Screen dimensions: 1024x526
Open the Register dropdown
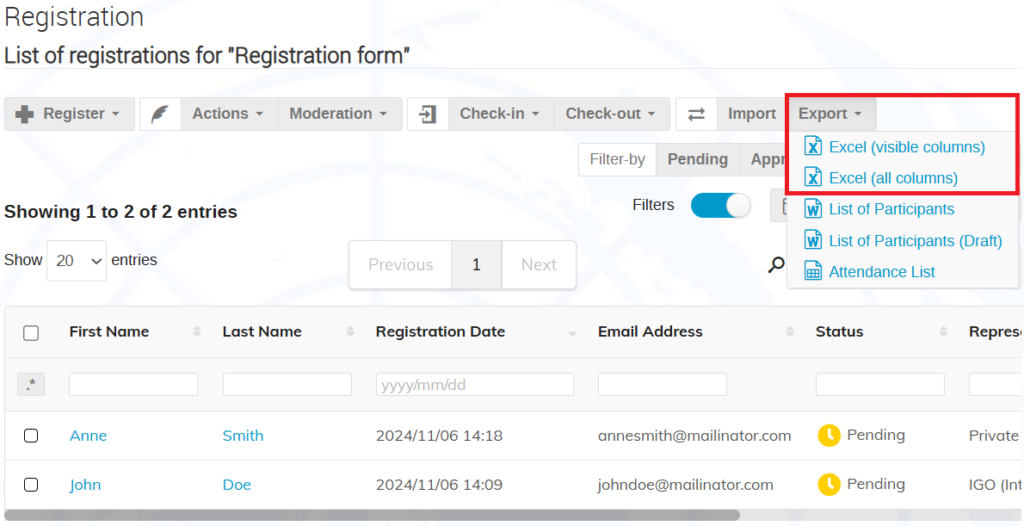pos(70,114)
